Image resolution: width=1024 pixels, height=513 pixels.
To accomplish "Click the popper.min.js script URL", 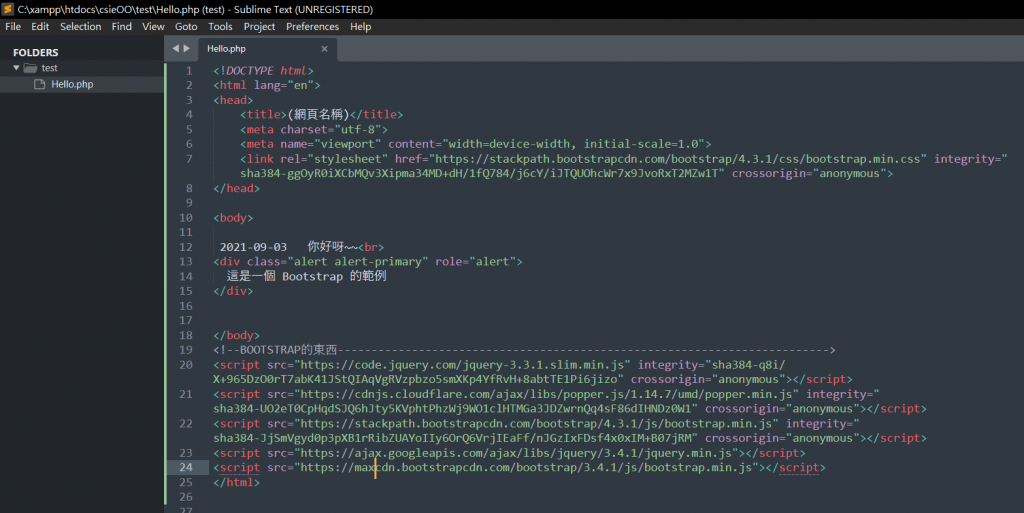I will [x=547, y=394].
